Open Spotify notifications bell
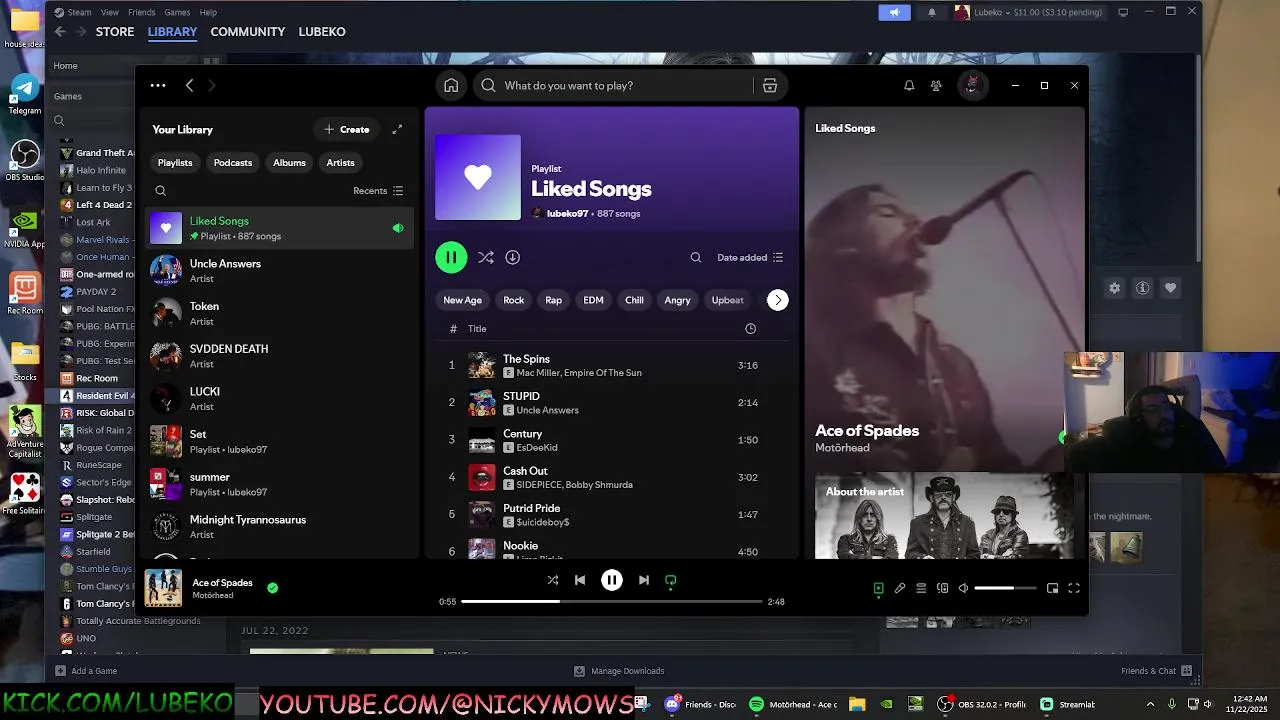This screenshot has width=1280, height=720. tap(909, 86)
